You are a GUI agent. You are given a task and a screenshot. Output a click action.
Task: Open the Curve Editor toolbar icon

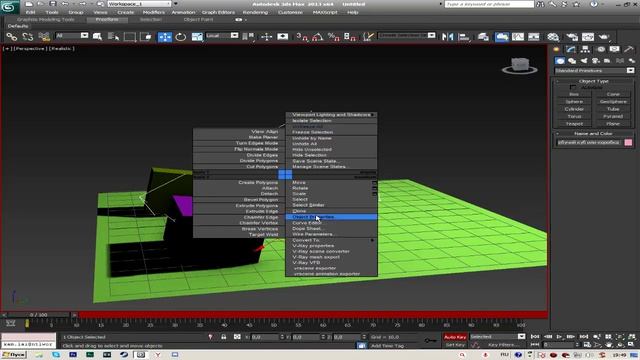click(x=518, y=37)
